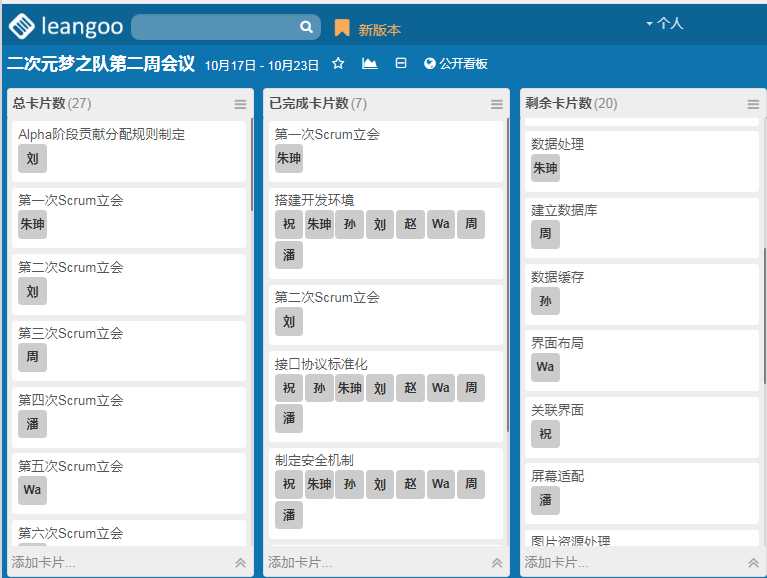Open 第一次Scrum立会 card in 总卡片数
767x578 pixels.
(x=129, y=218)
